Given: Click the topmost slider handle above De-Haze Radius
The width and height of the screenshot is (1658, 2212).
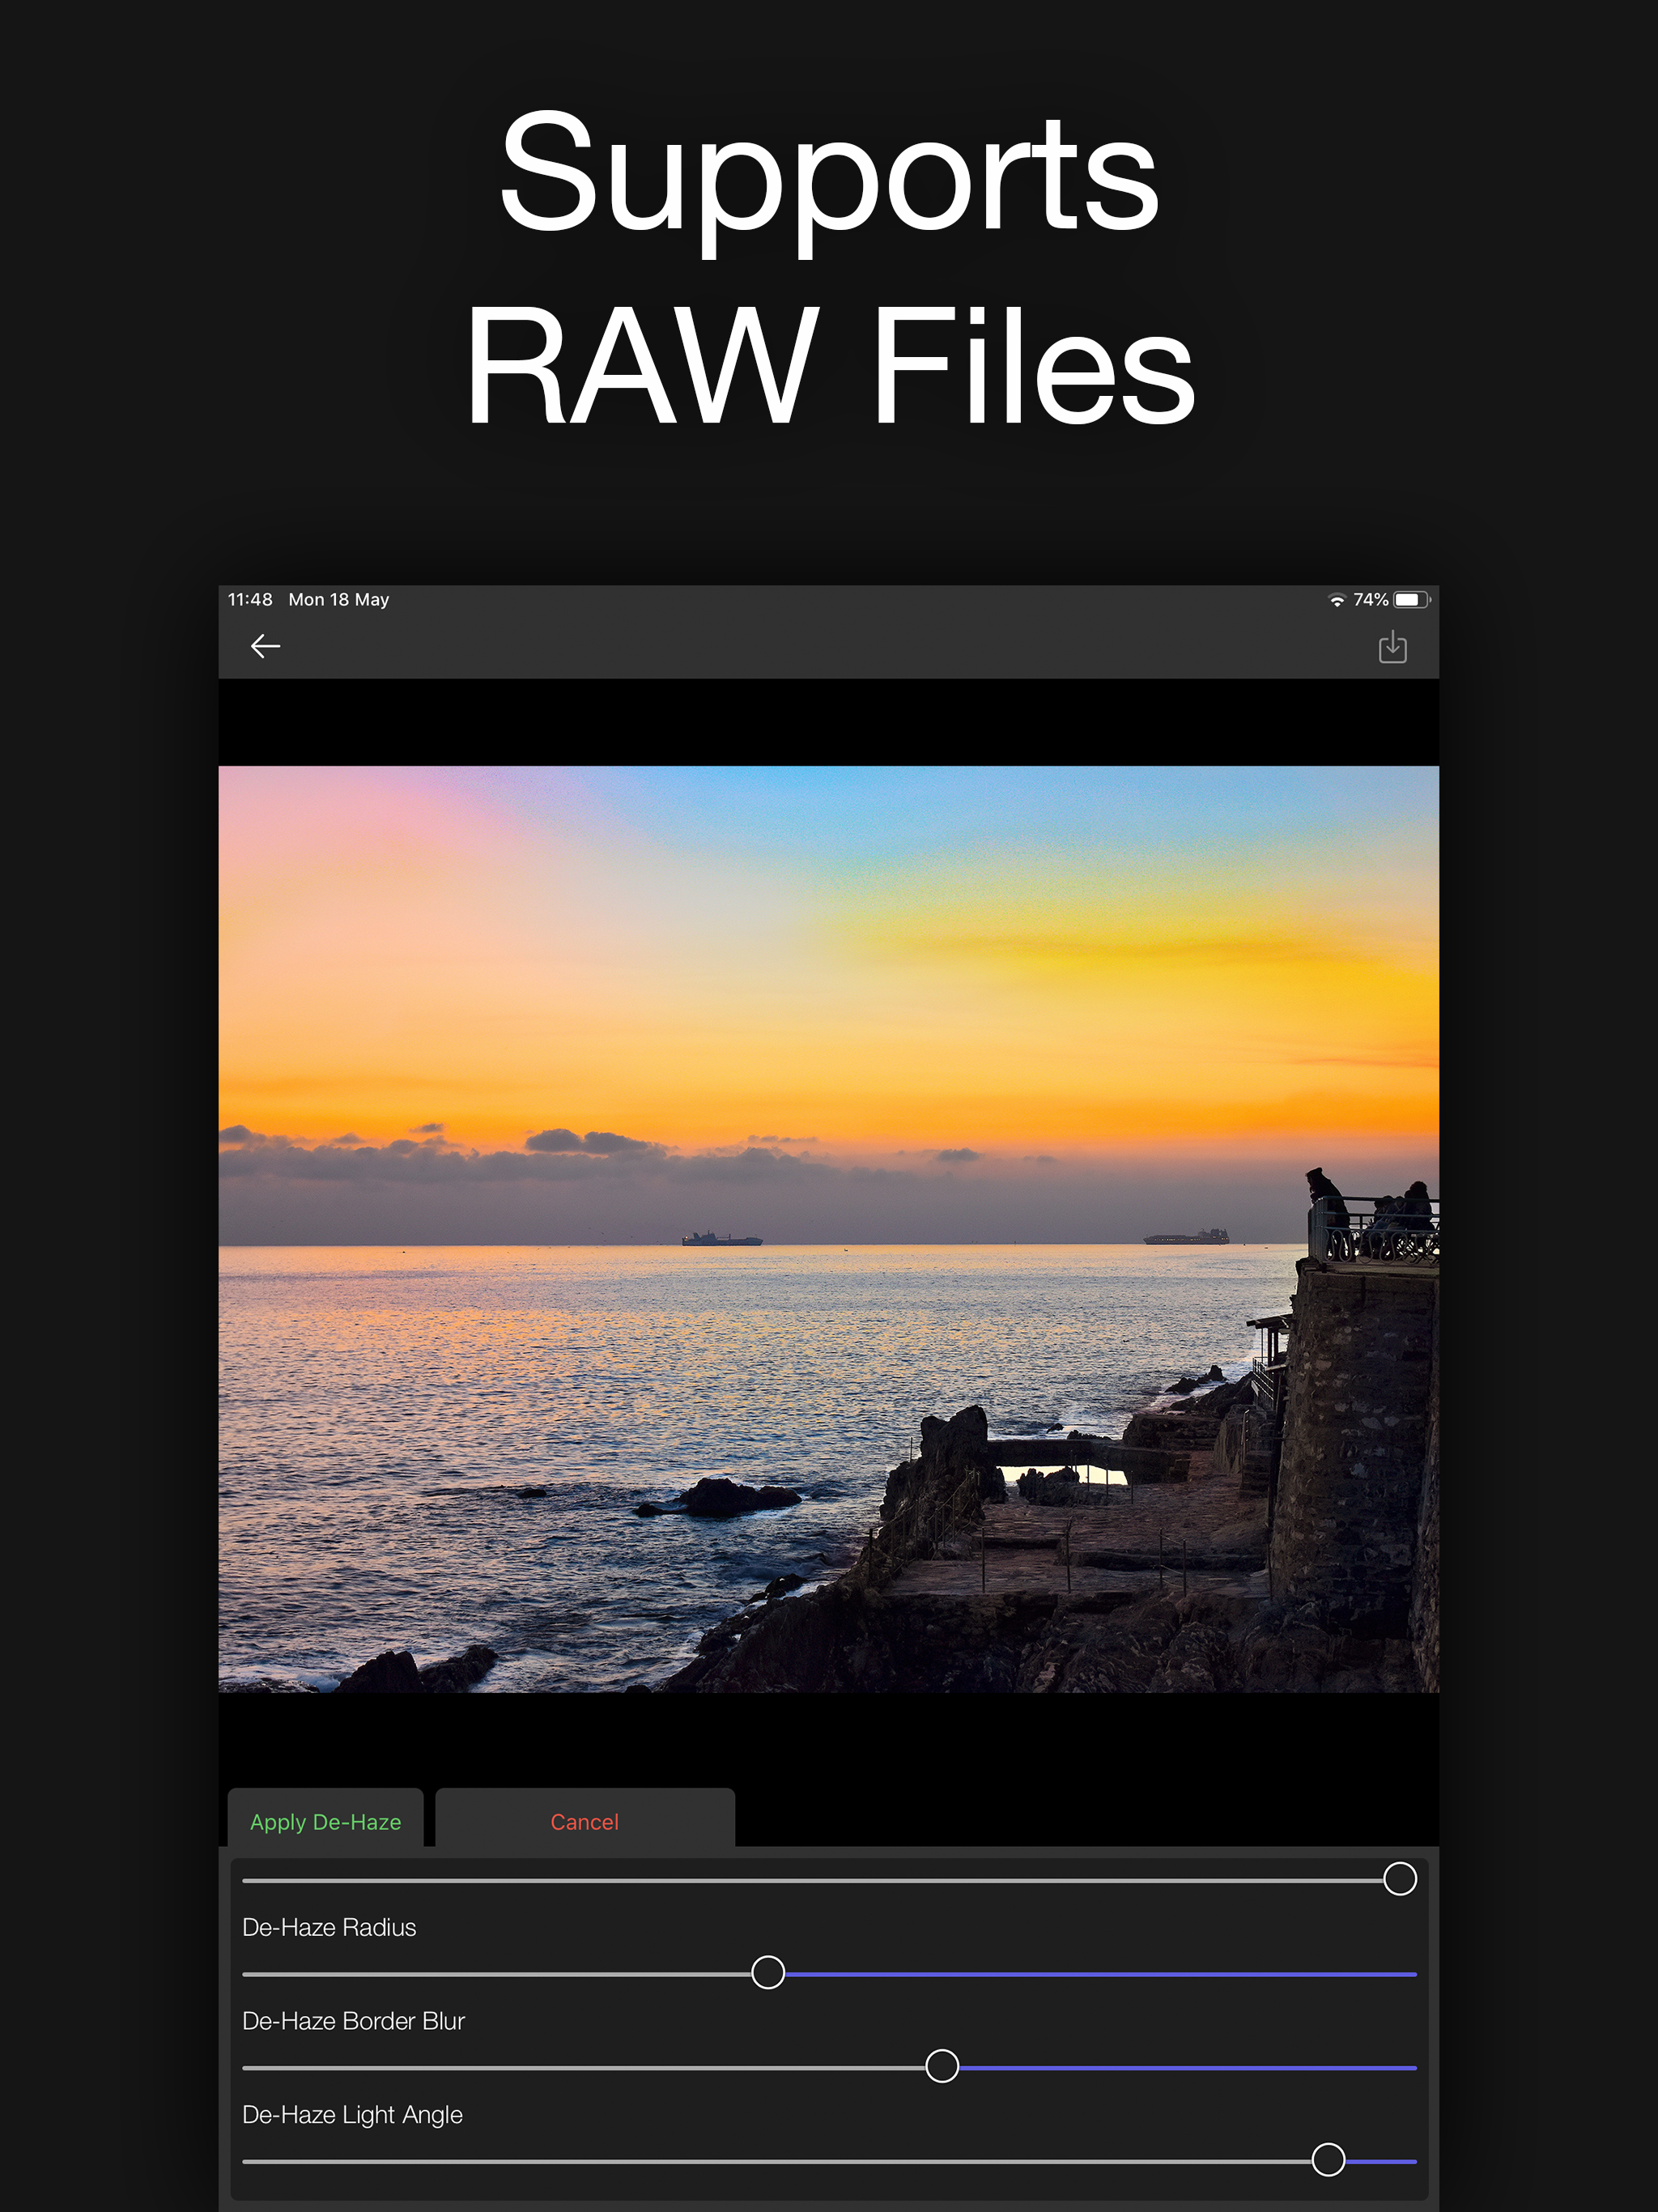Looking at the screenshot, I should point(1399,1879).
